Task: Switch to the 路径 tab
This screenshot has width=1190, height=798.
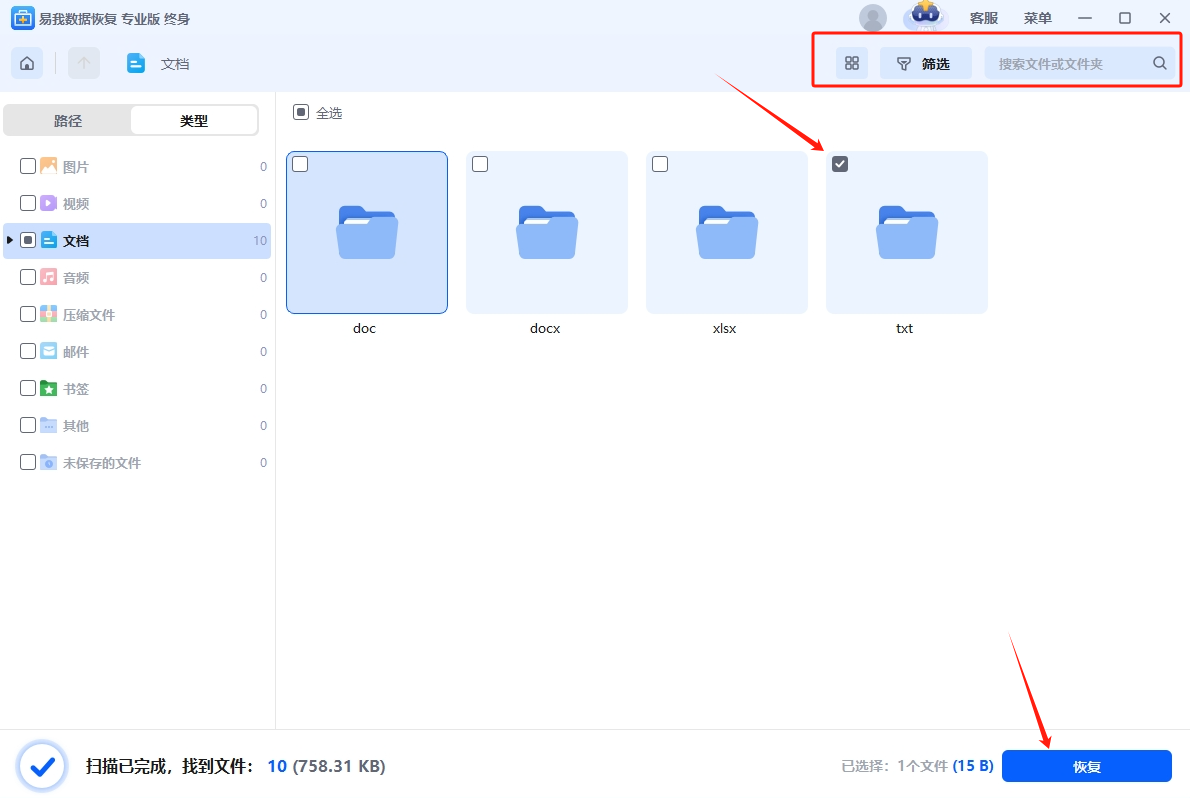Action: [68, 121]
